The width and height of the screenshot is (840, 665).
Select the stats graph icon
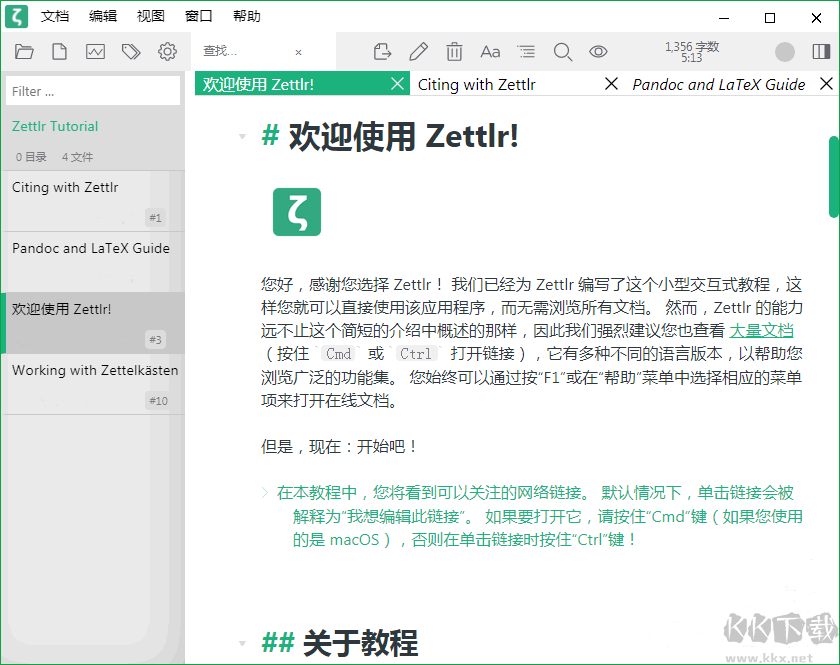click(94, 51)
